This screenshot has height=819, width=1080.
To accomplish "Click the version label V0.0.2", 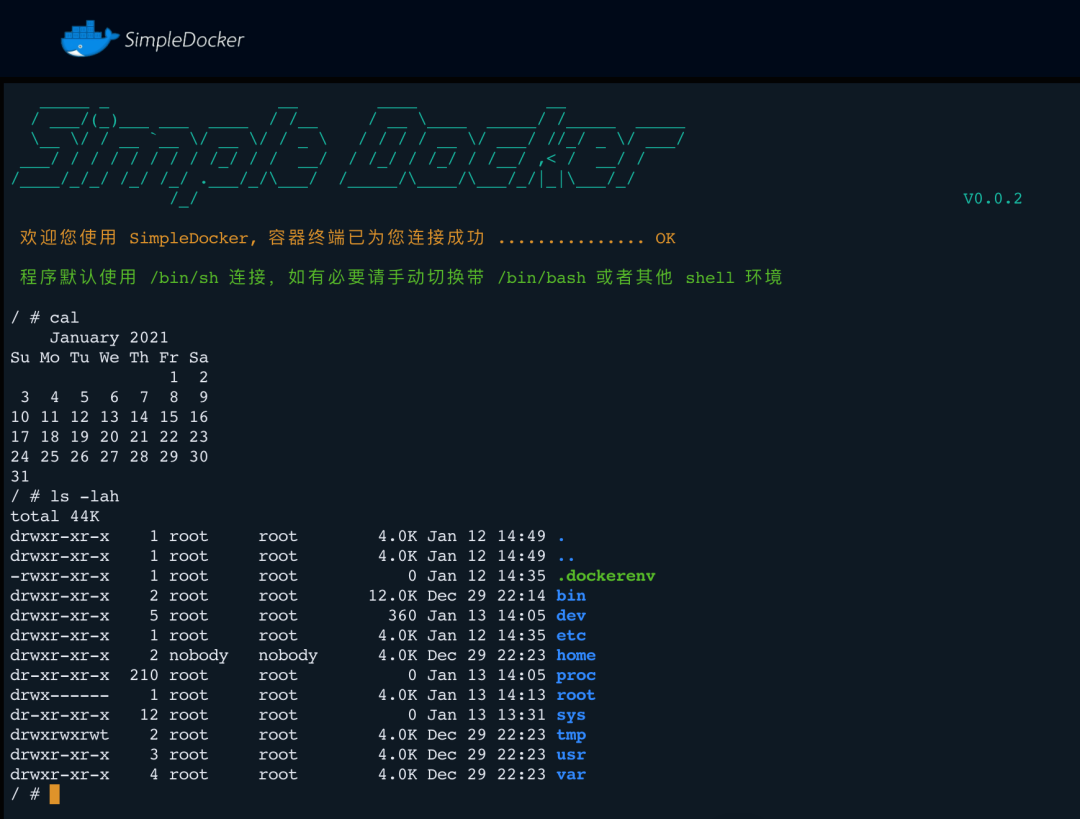I will [992, 199].
